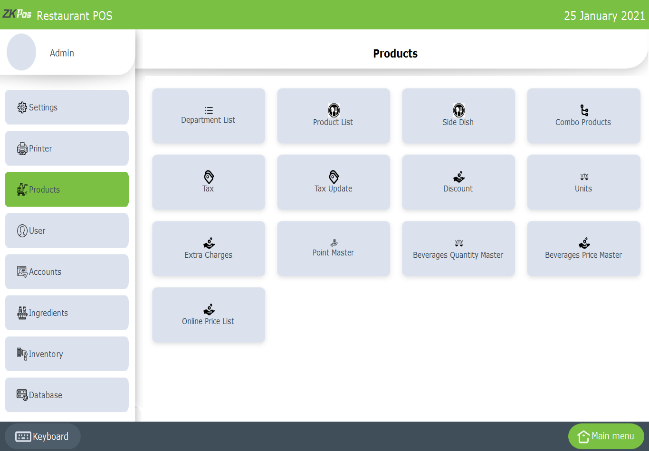Click the Products page heading
The width and height of the screenshot is (649, 451).
click(395, 53)
